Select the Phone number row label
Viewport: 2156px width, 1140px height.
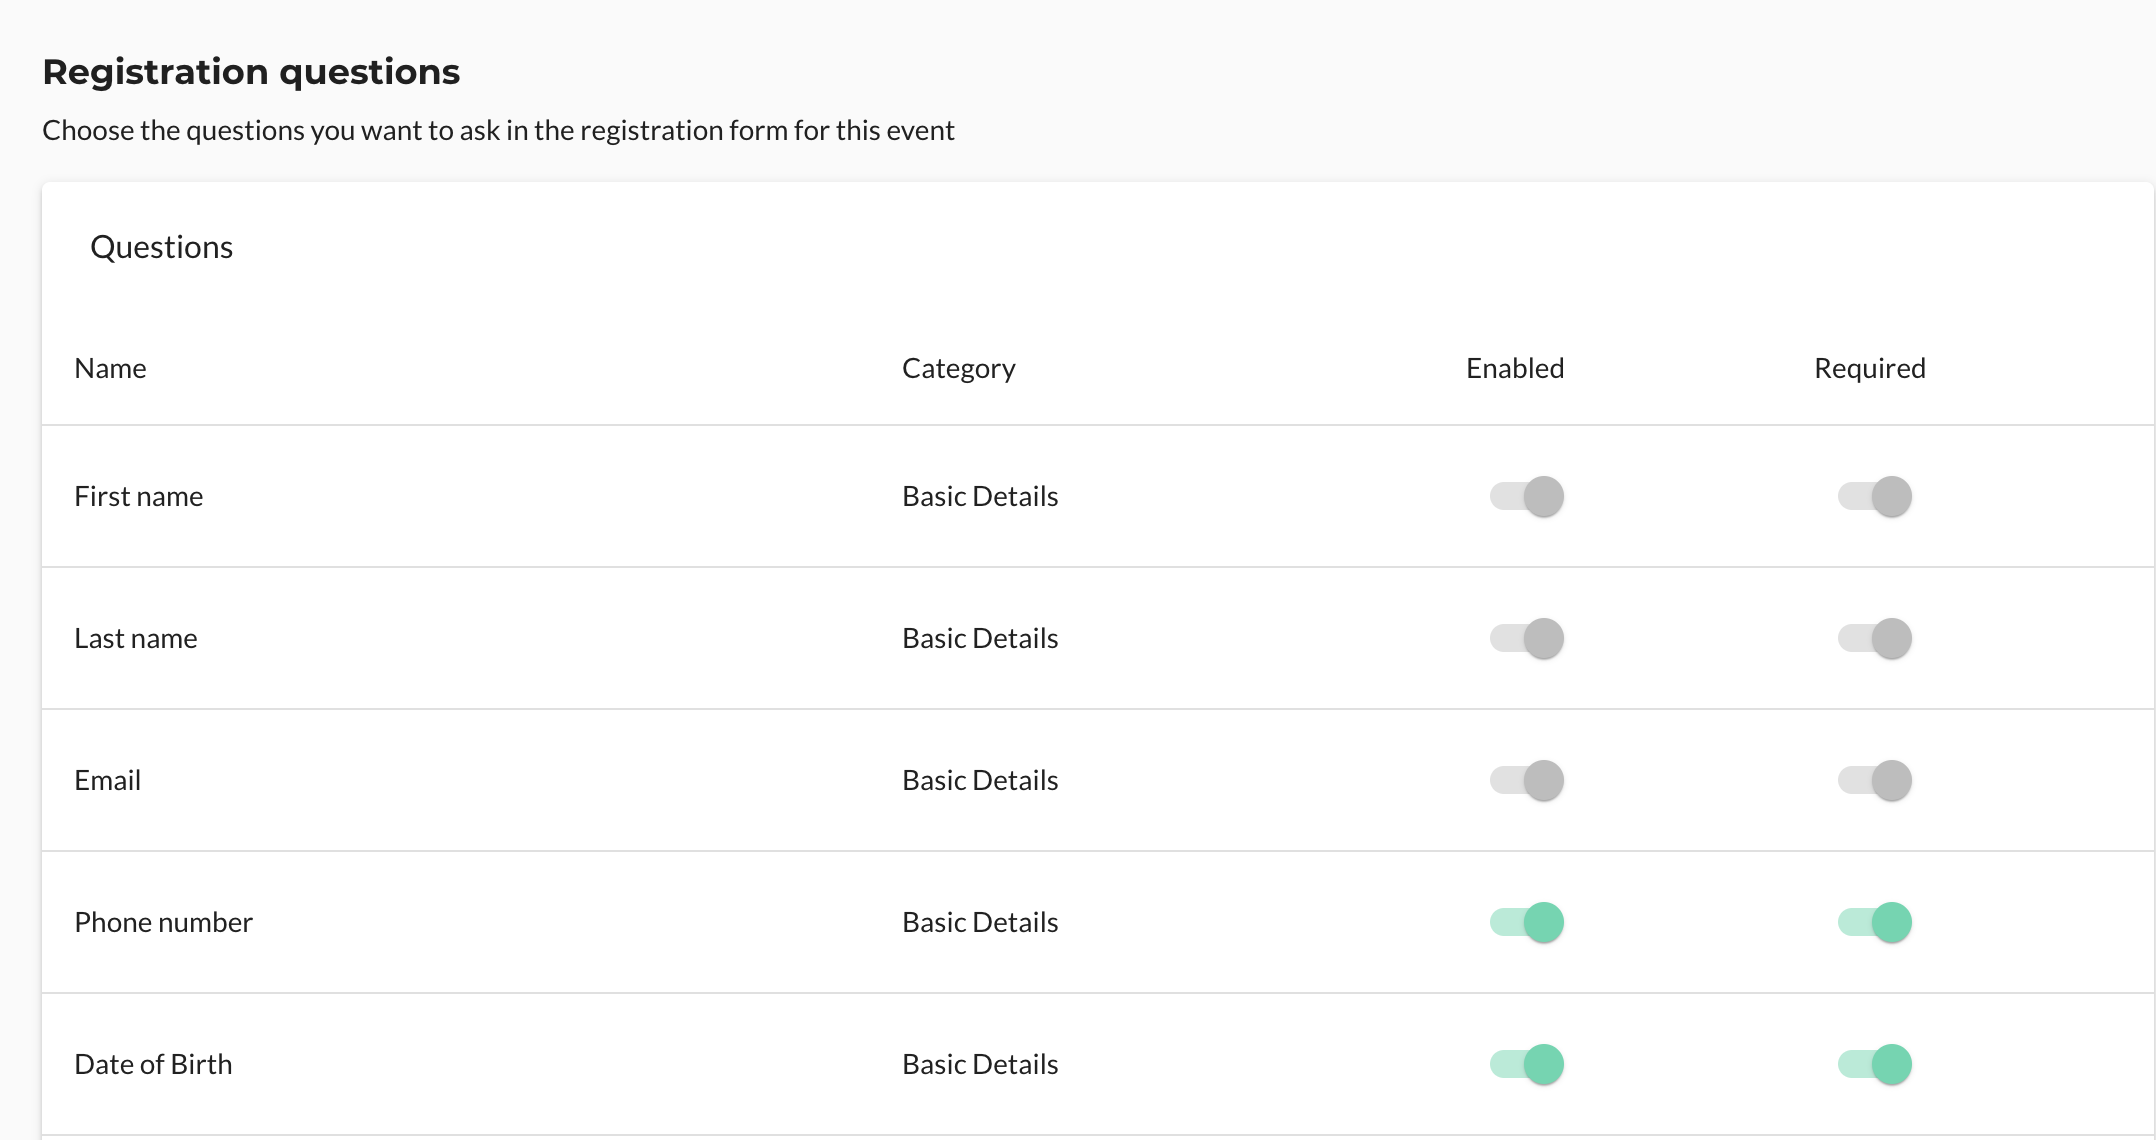point(163,922)
